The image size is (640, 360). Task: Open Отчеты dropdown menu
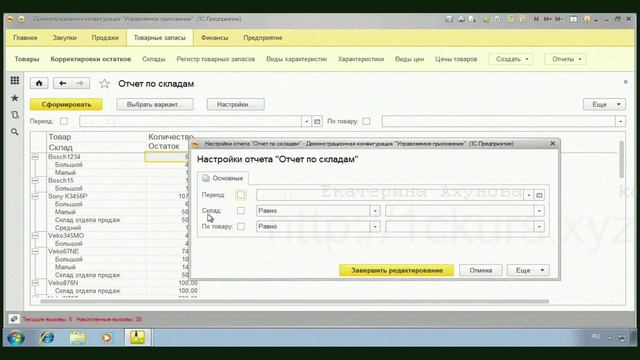(566, 59)
